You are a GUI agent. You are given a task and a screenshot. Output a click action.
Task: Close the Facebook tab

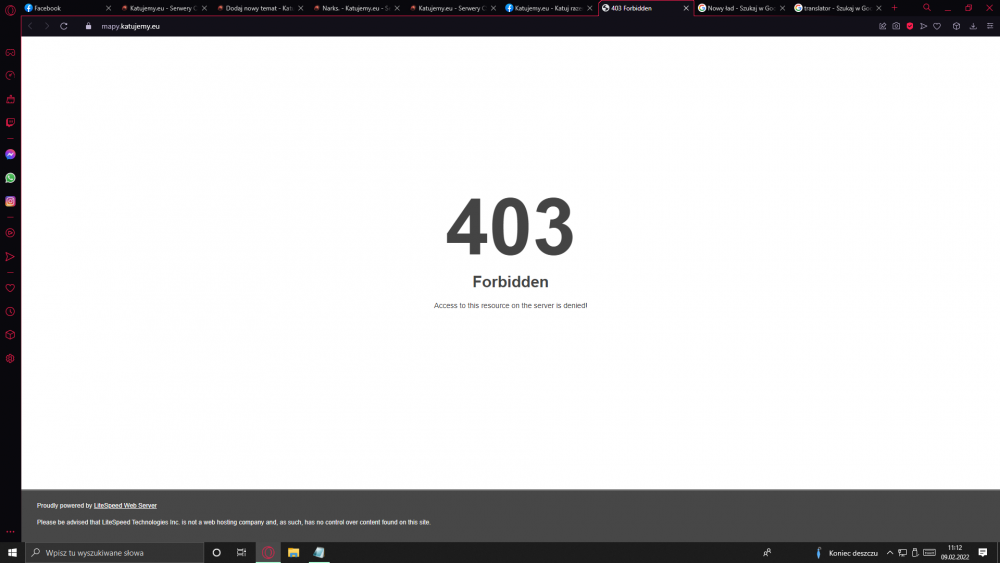click(x=108, y=8)
